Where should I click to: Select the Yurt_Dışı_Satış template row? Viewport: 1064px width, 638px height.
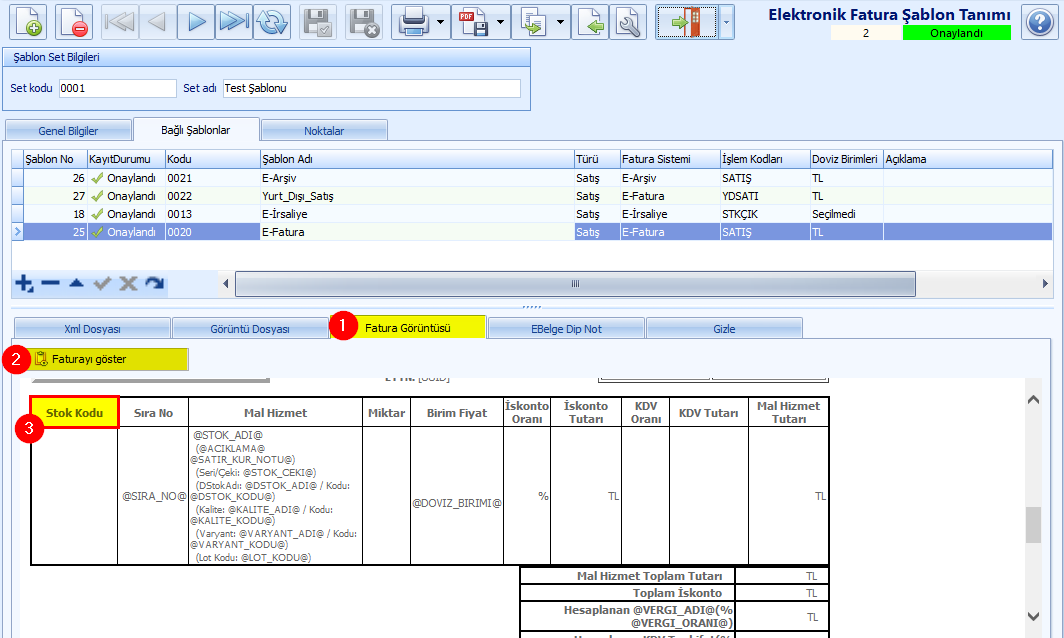pyautogui.click(x=417, y=196)
